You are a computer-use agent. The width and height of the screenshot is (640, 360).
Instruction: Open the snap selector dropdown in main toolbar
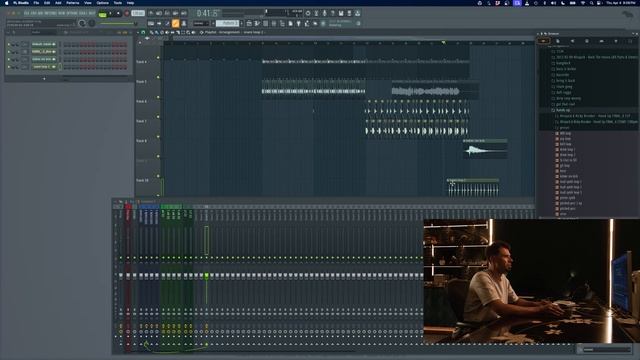201,23
